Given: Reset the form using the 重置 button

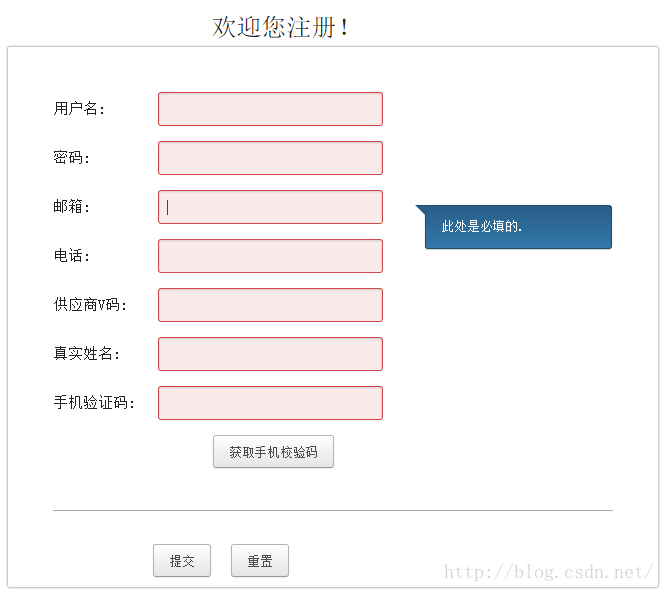Looking at the screenshot, I should [x=260, y=561].
